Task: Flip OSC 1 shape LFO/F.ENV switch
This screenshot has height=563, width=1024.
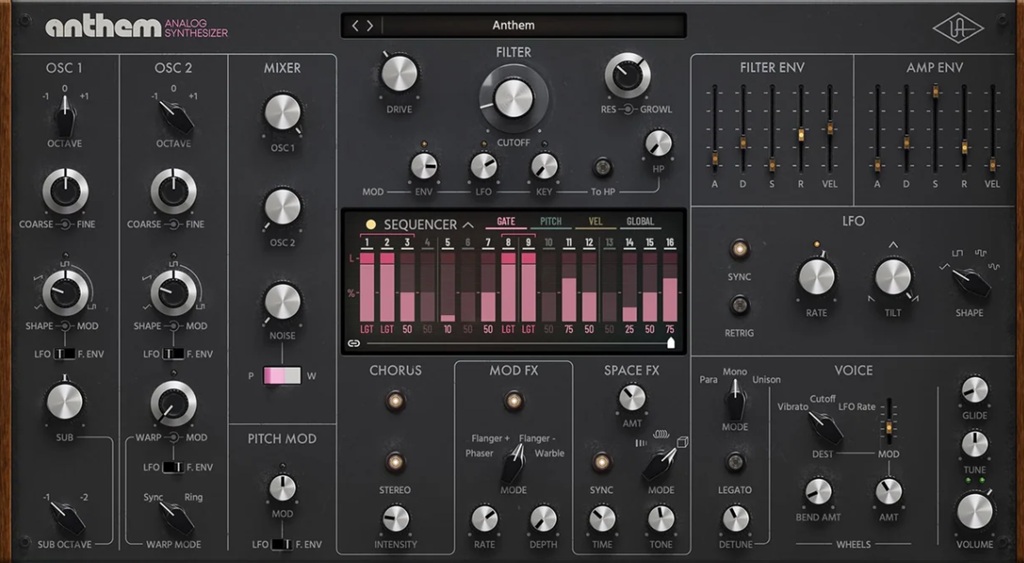Action: pyautogui.click(x=64, y=354)
